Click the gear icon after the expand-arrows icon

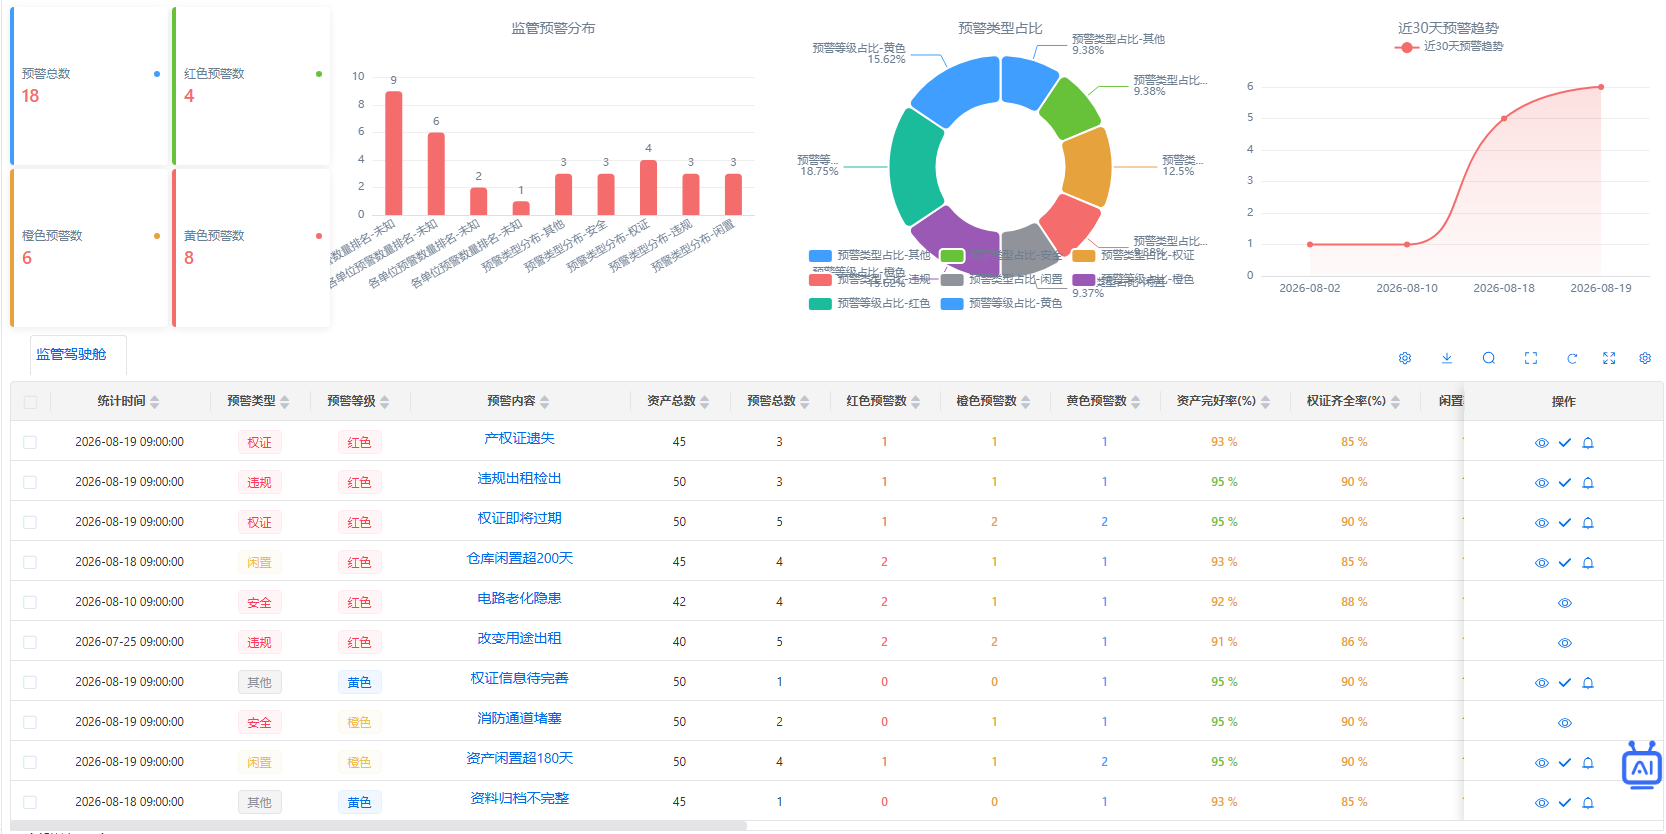coord(1645,358)
